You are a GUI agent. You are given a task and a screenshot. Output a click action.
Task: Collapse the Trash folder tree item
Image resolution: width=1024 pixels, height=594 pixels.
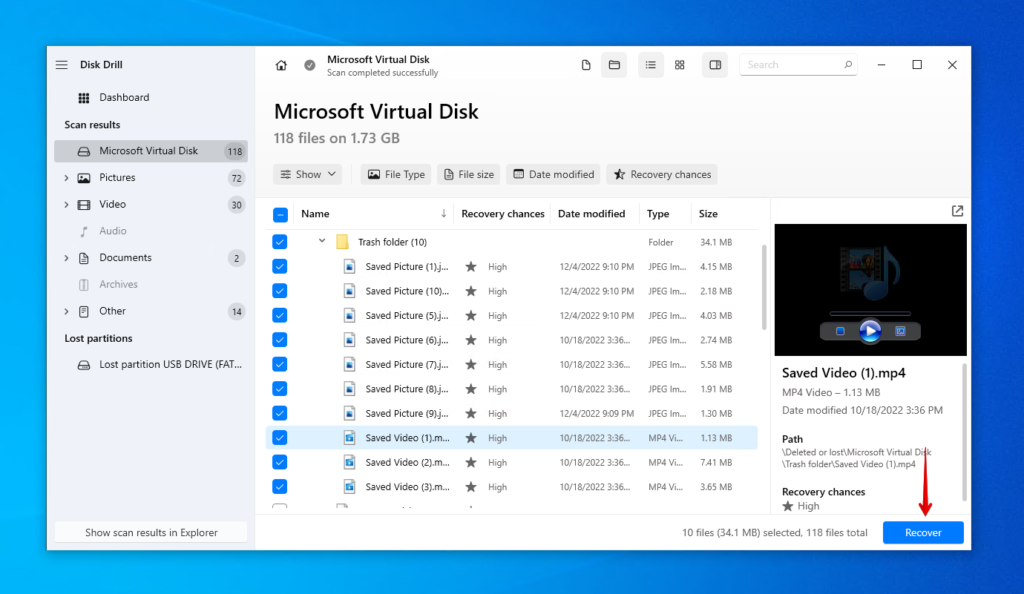pyautogui.click(x=321, y=241)
